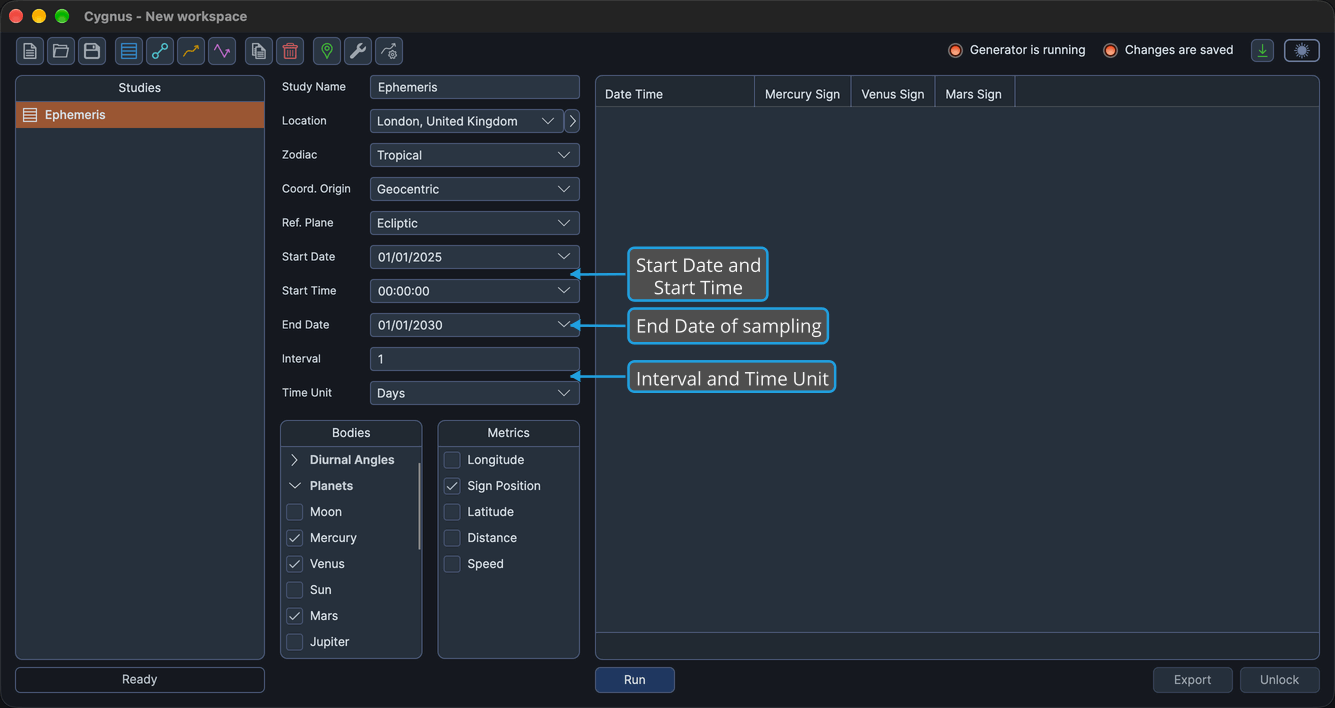Click the Run button

click(x=635, y=680)
